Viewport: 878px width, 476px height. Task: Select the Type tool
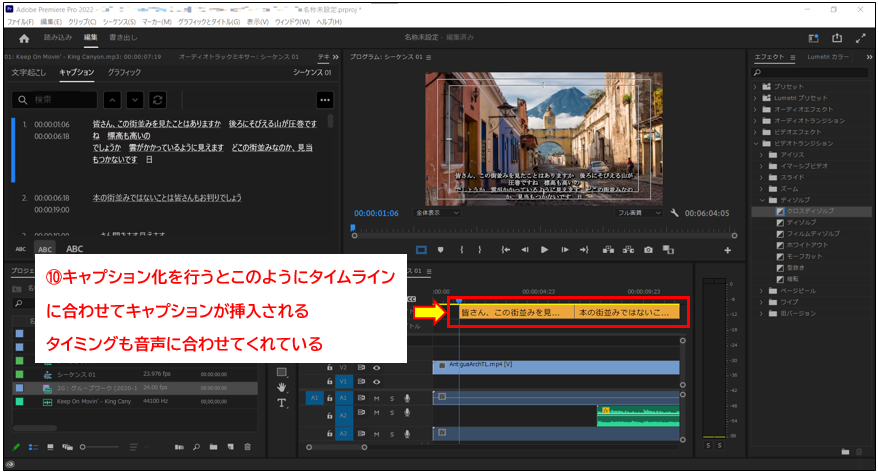click(282, 403)
